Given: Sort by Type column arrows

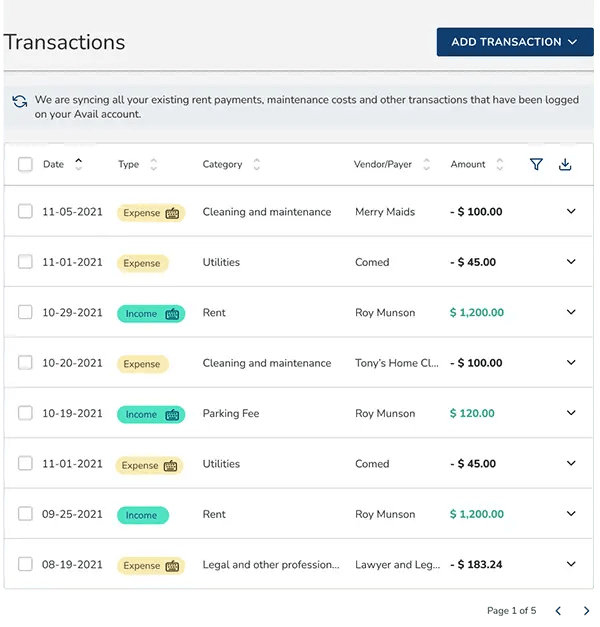Looking at the screenshot, I should click(153, 164).
